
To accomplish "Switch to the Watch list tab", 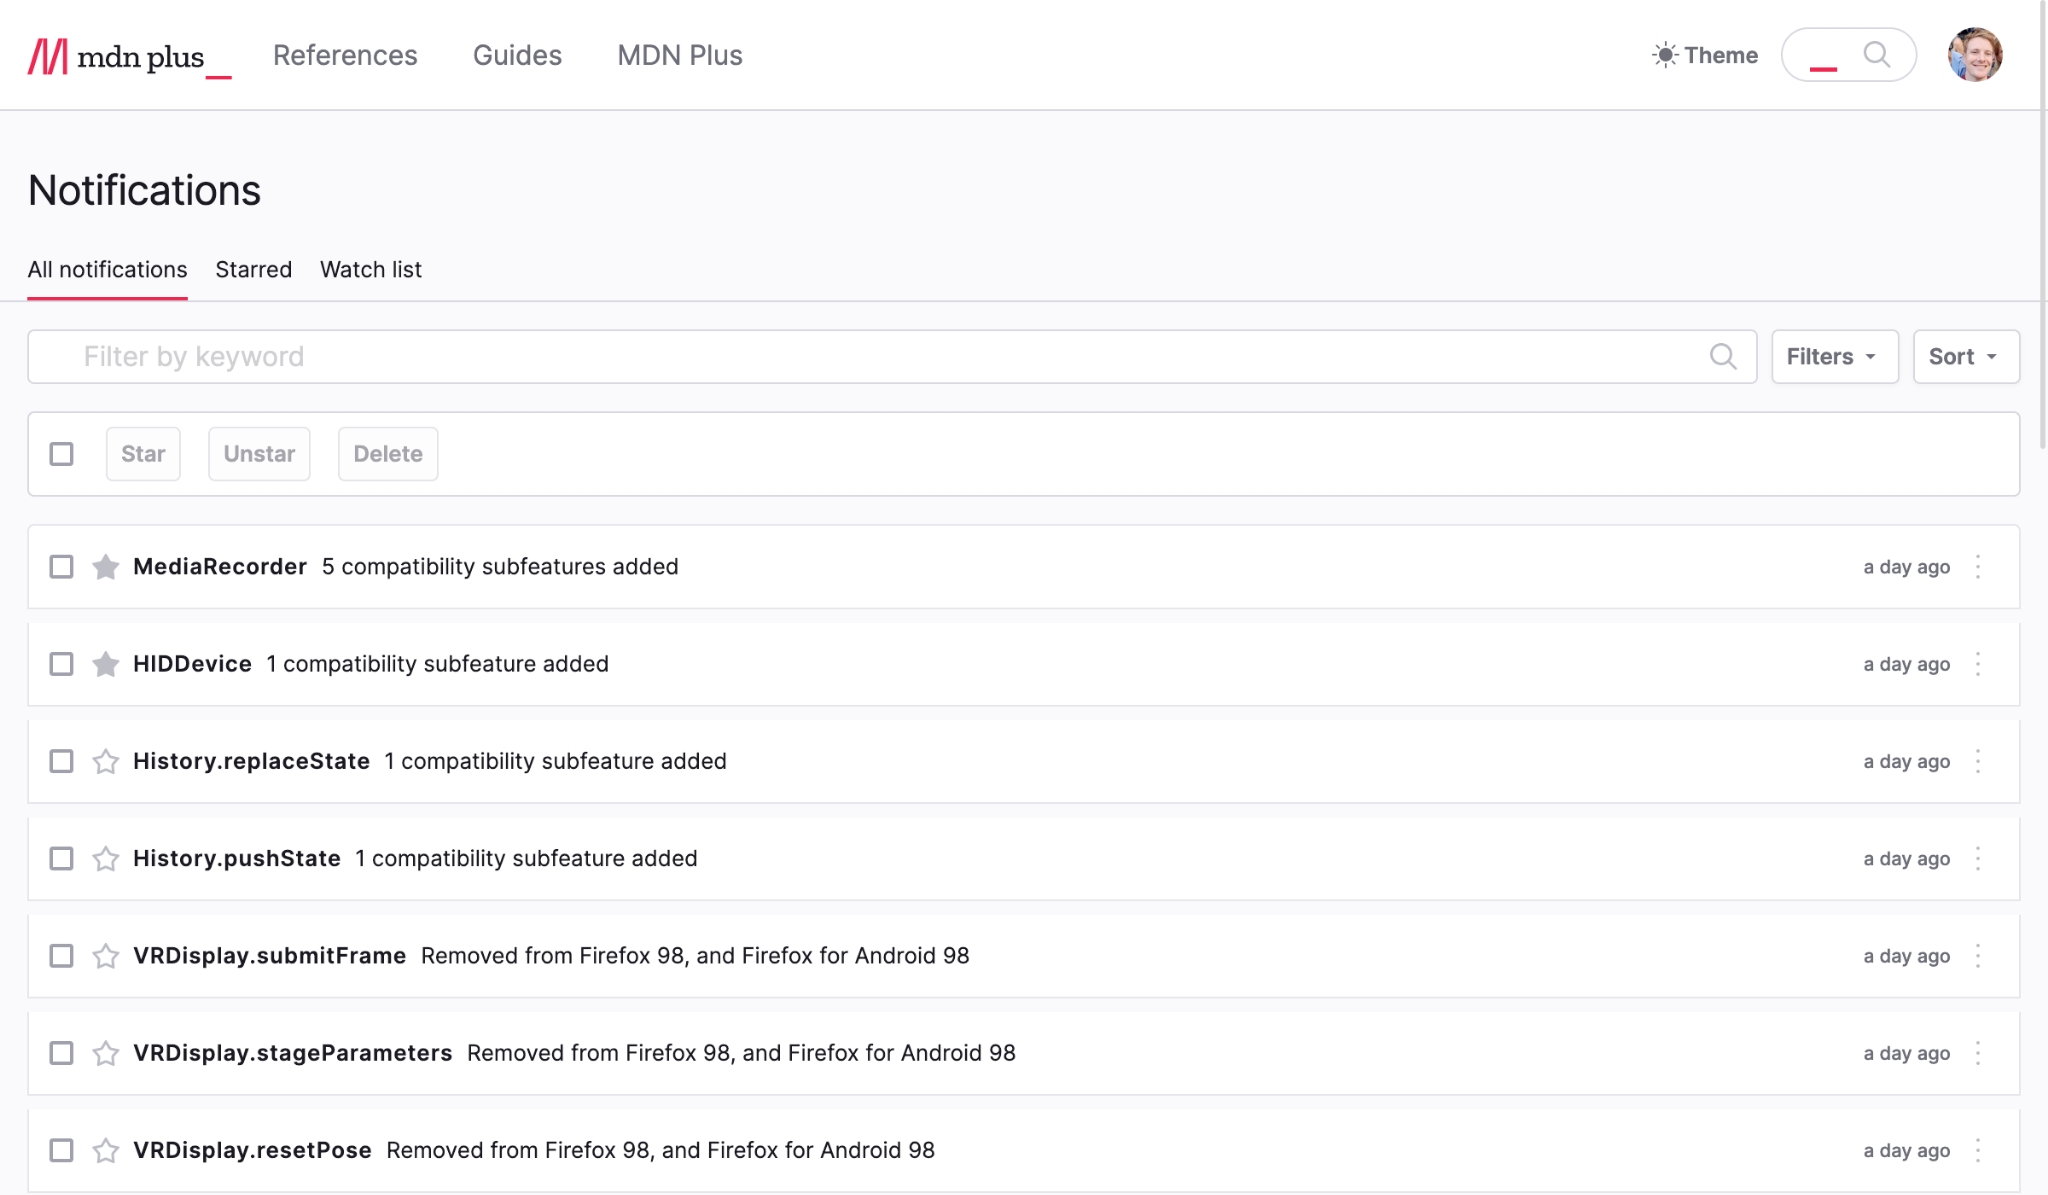I will tap(370, 270).
